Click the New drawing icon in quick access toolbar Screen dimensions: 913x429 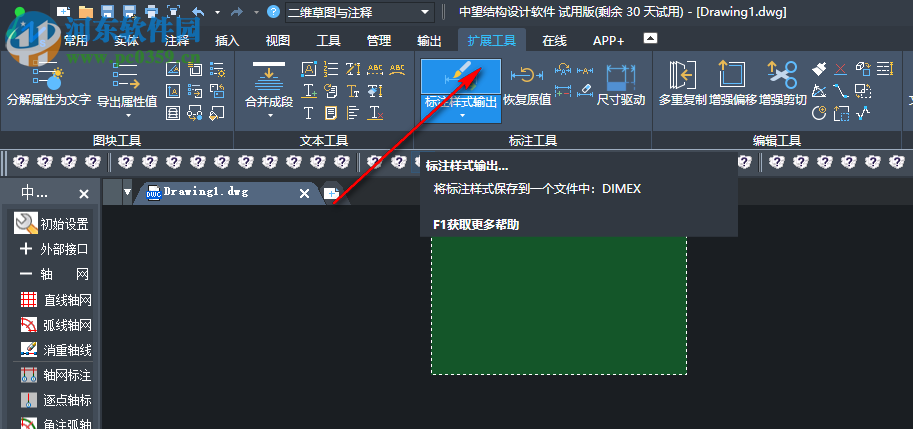[63, 11]
